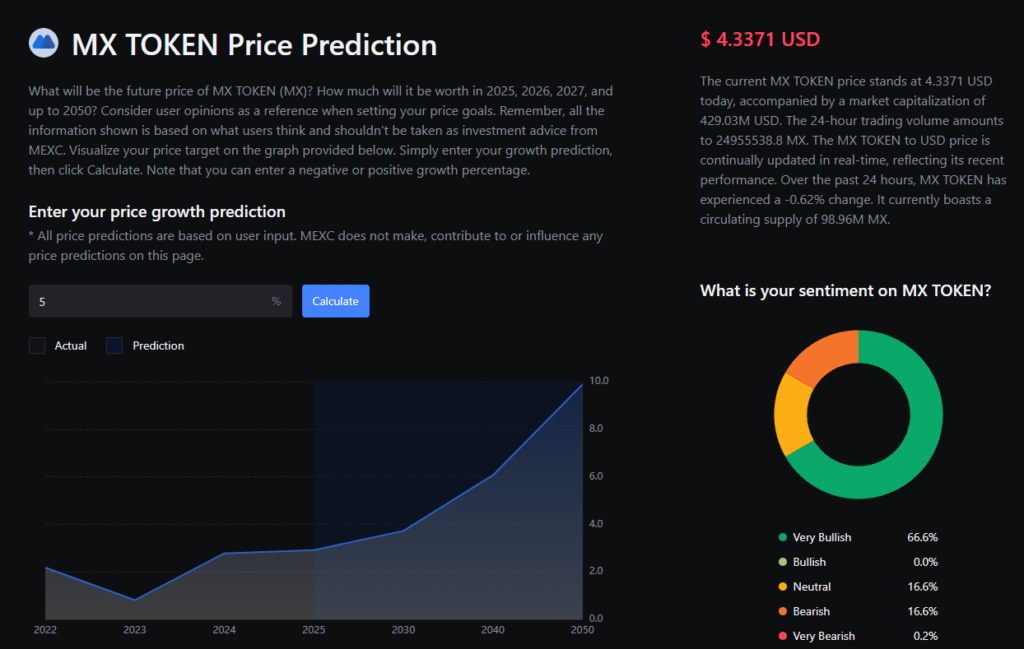Click the 2050 point on the chart

pos(582,385)
